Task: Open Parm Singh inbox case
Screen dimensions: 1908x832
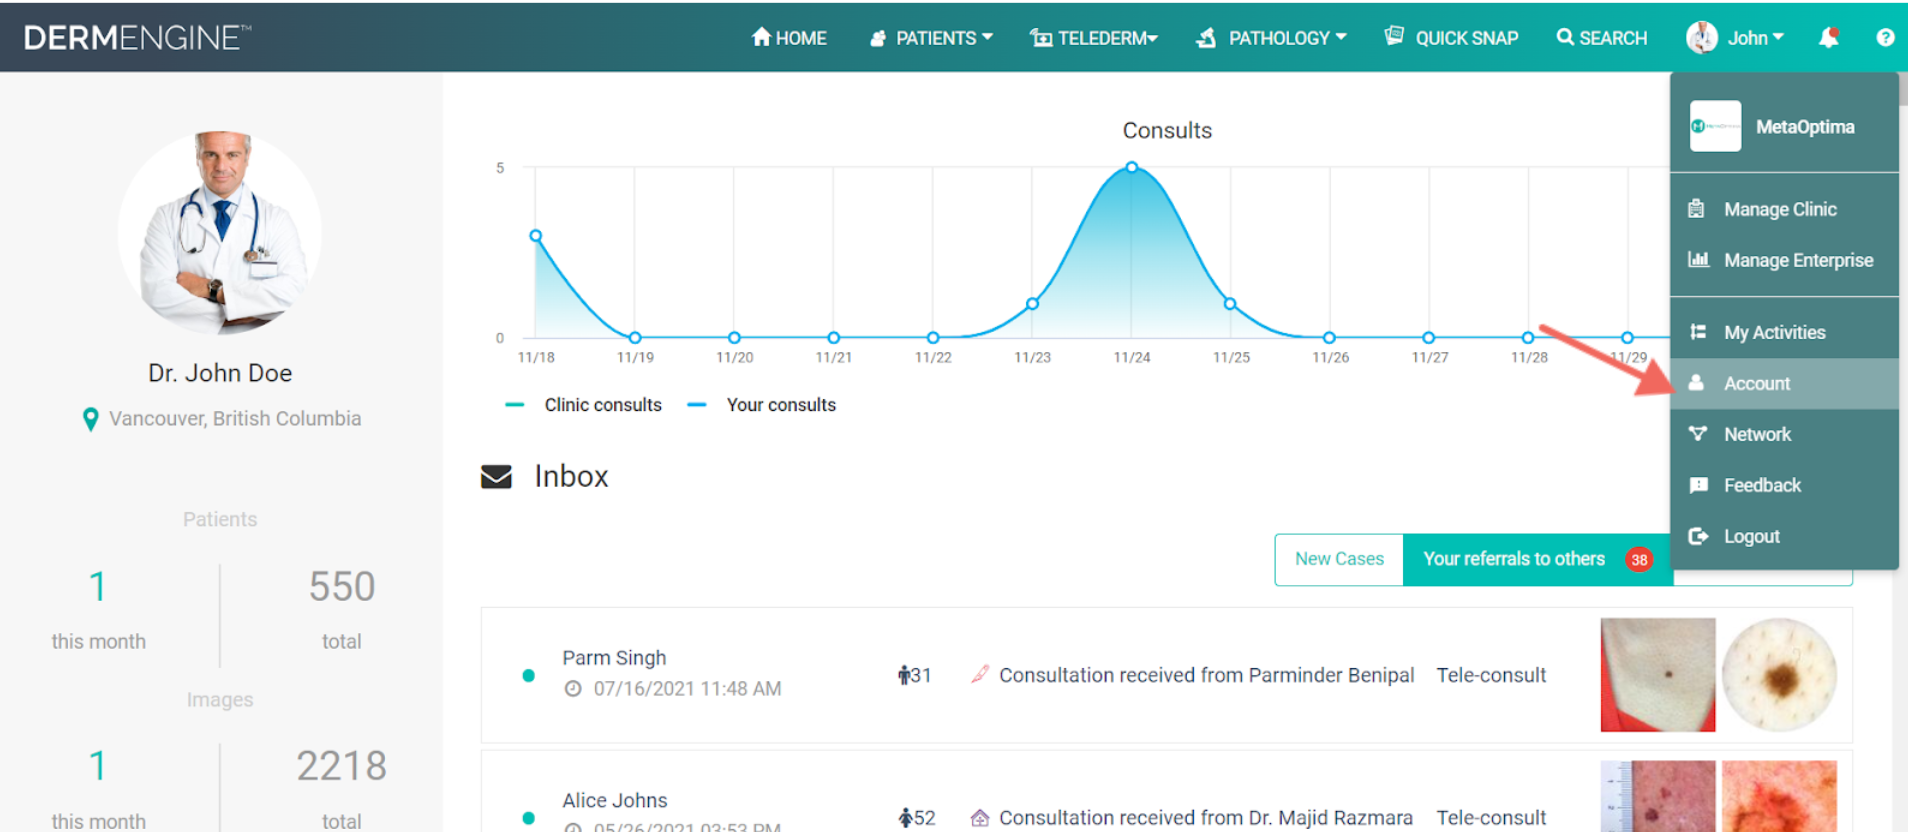Action: point(1166,675)
